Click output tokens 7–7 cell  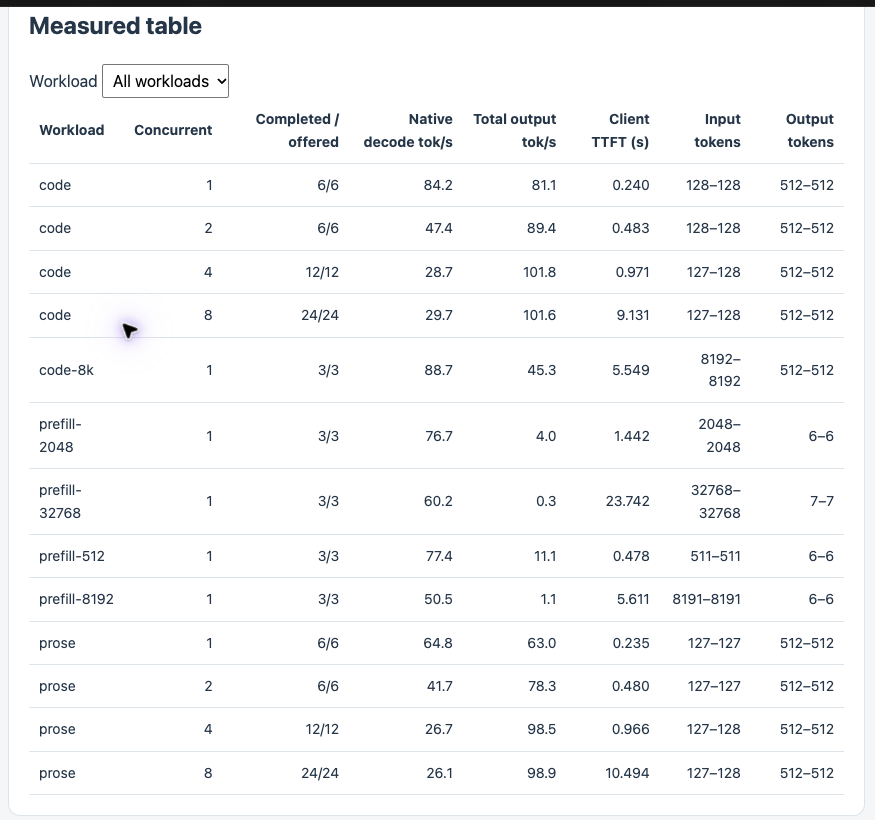click(822, 501)
